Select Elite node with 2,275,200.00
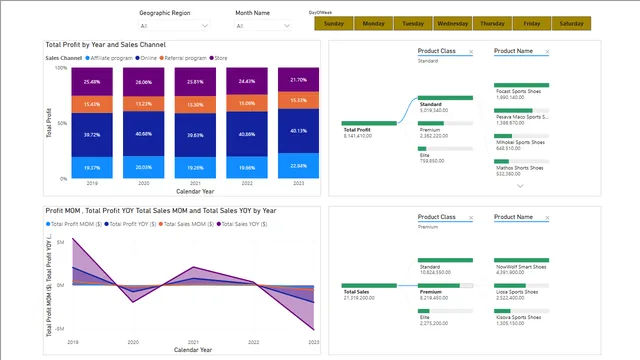640x360 pixels. (445, 311)
